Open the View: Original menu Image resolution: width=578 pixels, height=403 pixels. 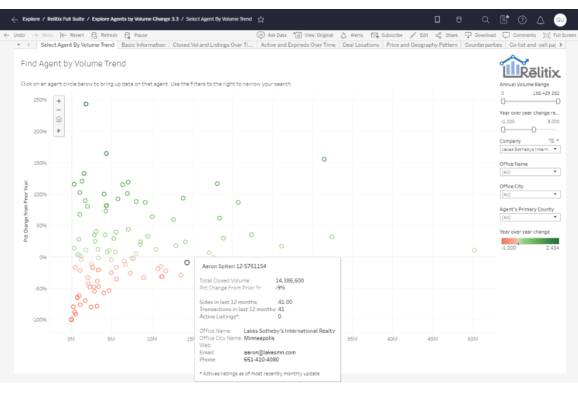coord(313,35)
